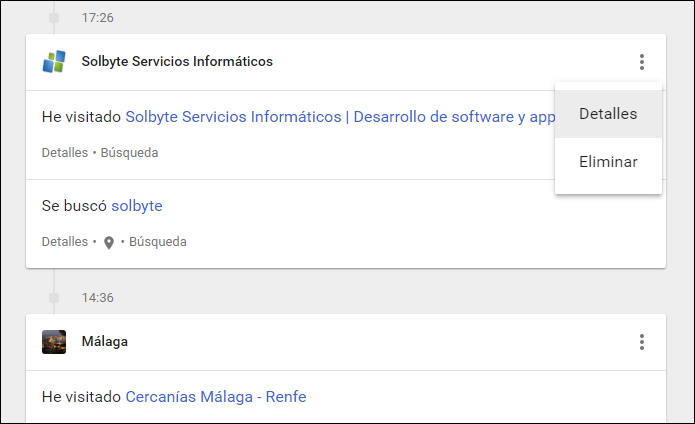695x424 pixels.
Task: Click the Málaga card thumbnail image
Action: [x=54, y=342]
